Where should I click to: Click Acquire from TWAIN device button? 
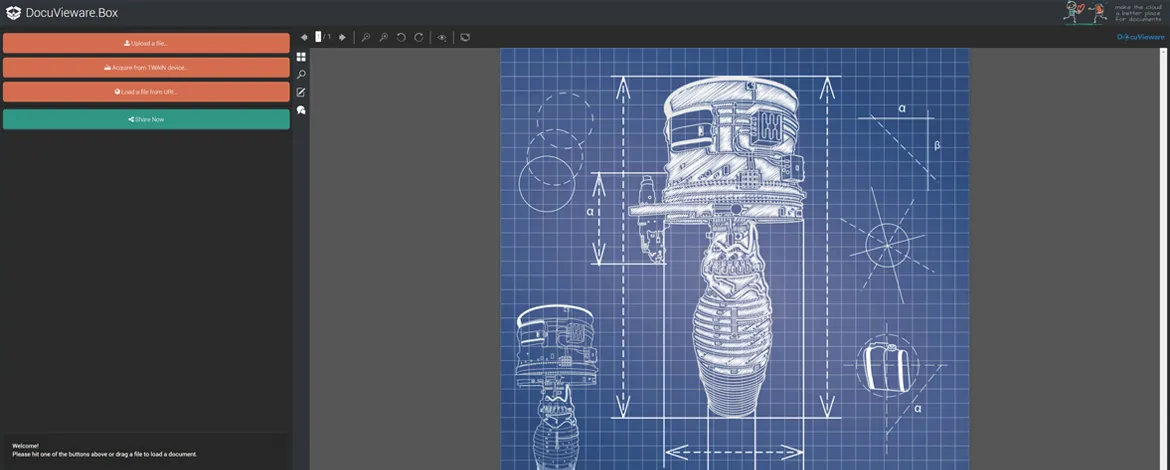pos(146,67)
